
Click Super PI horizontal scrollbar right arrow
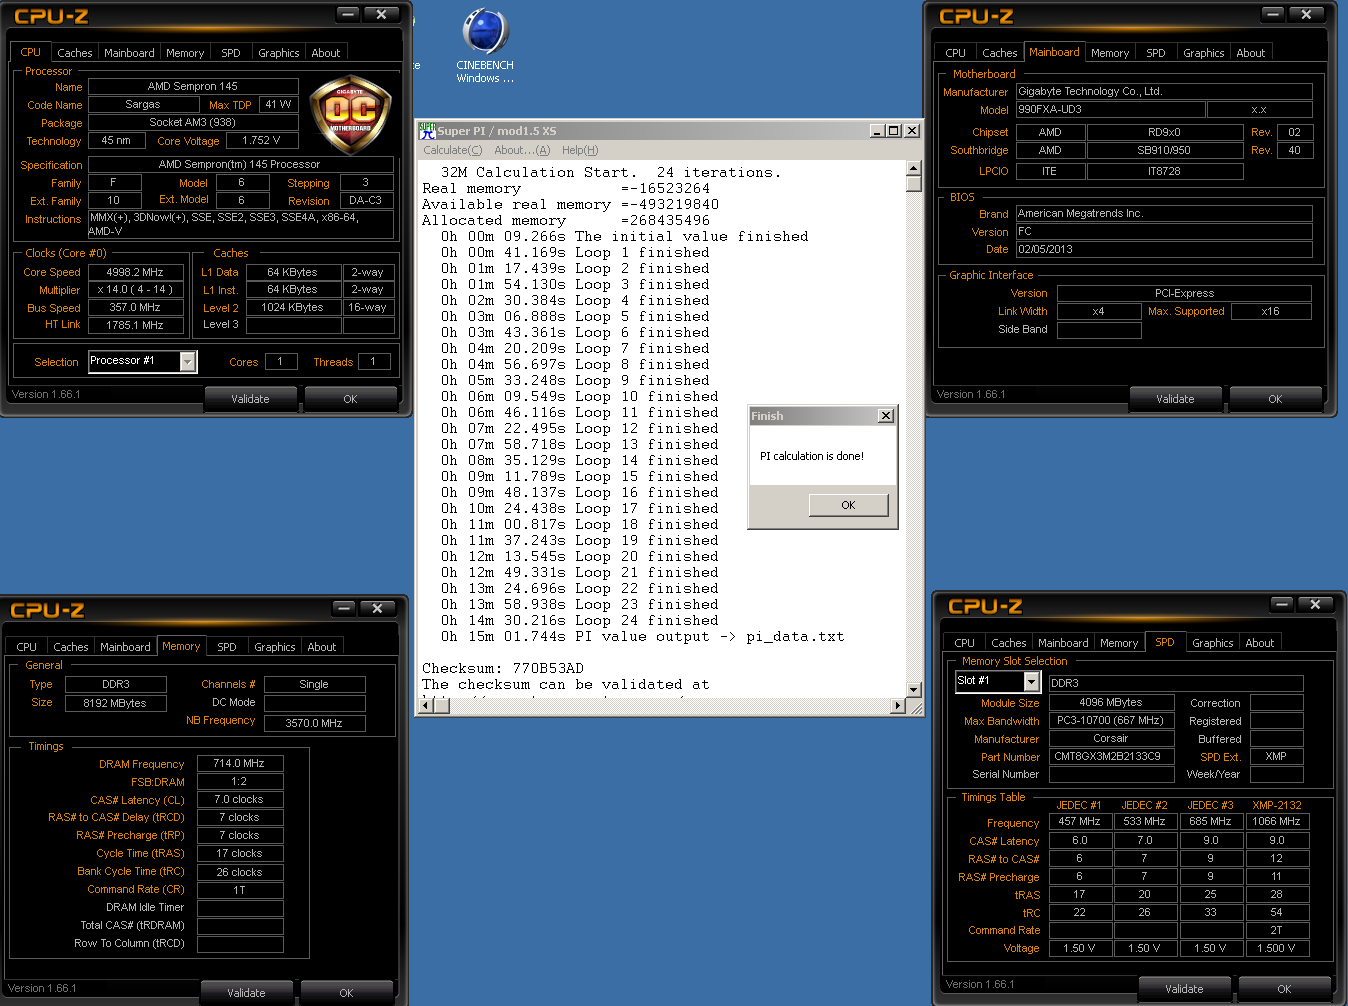pyautogui.click(x=898, y=706)
